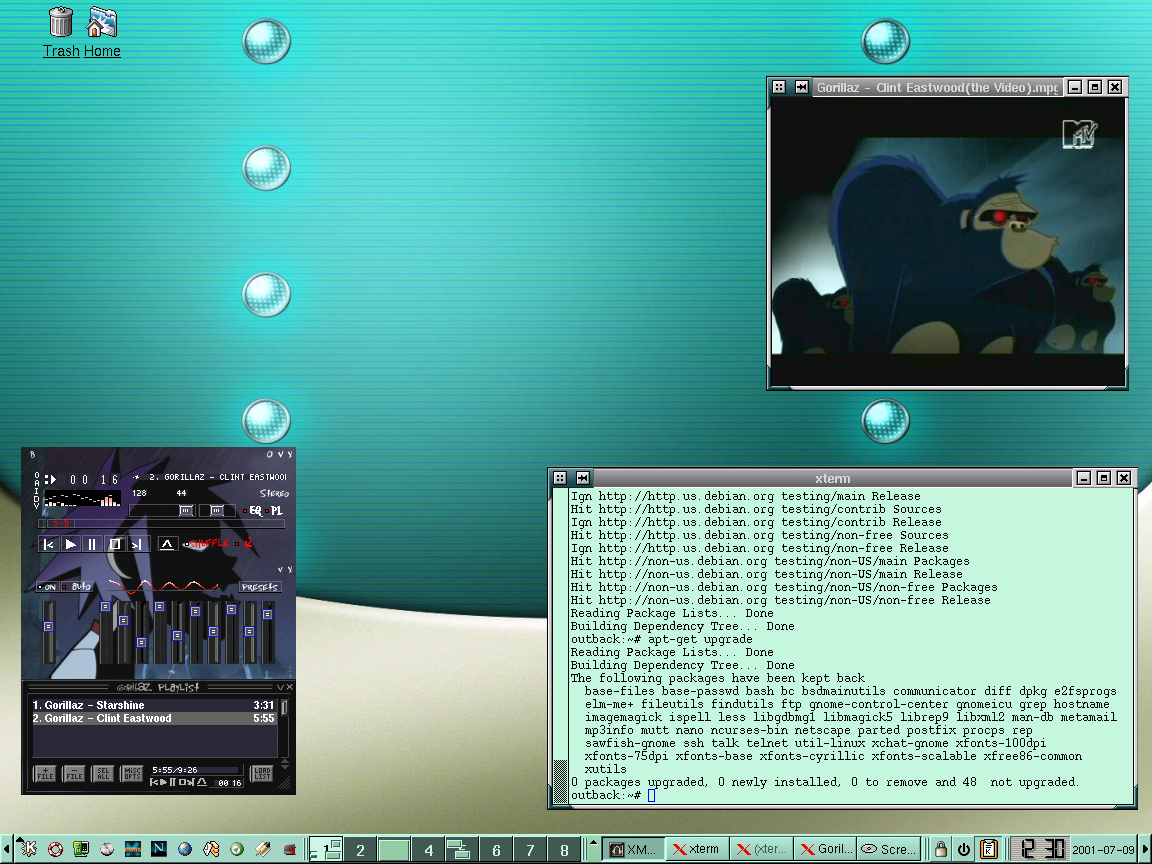Activate the XMMS taskbar button

tap(633, 849)
